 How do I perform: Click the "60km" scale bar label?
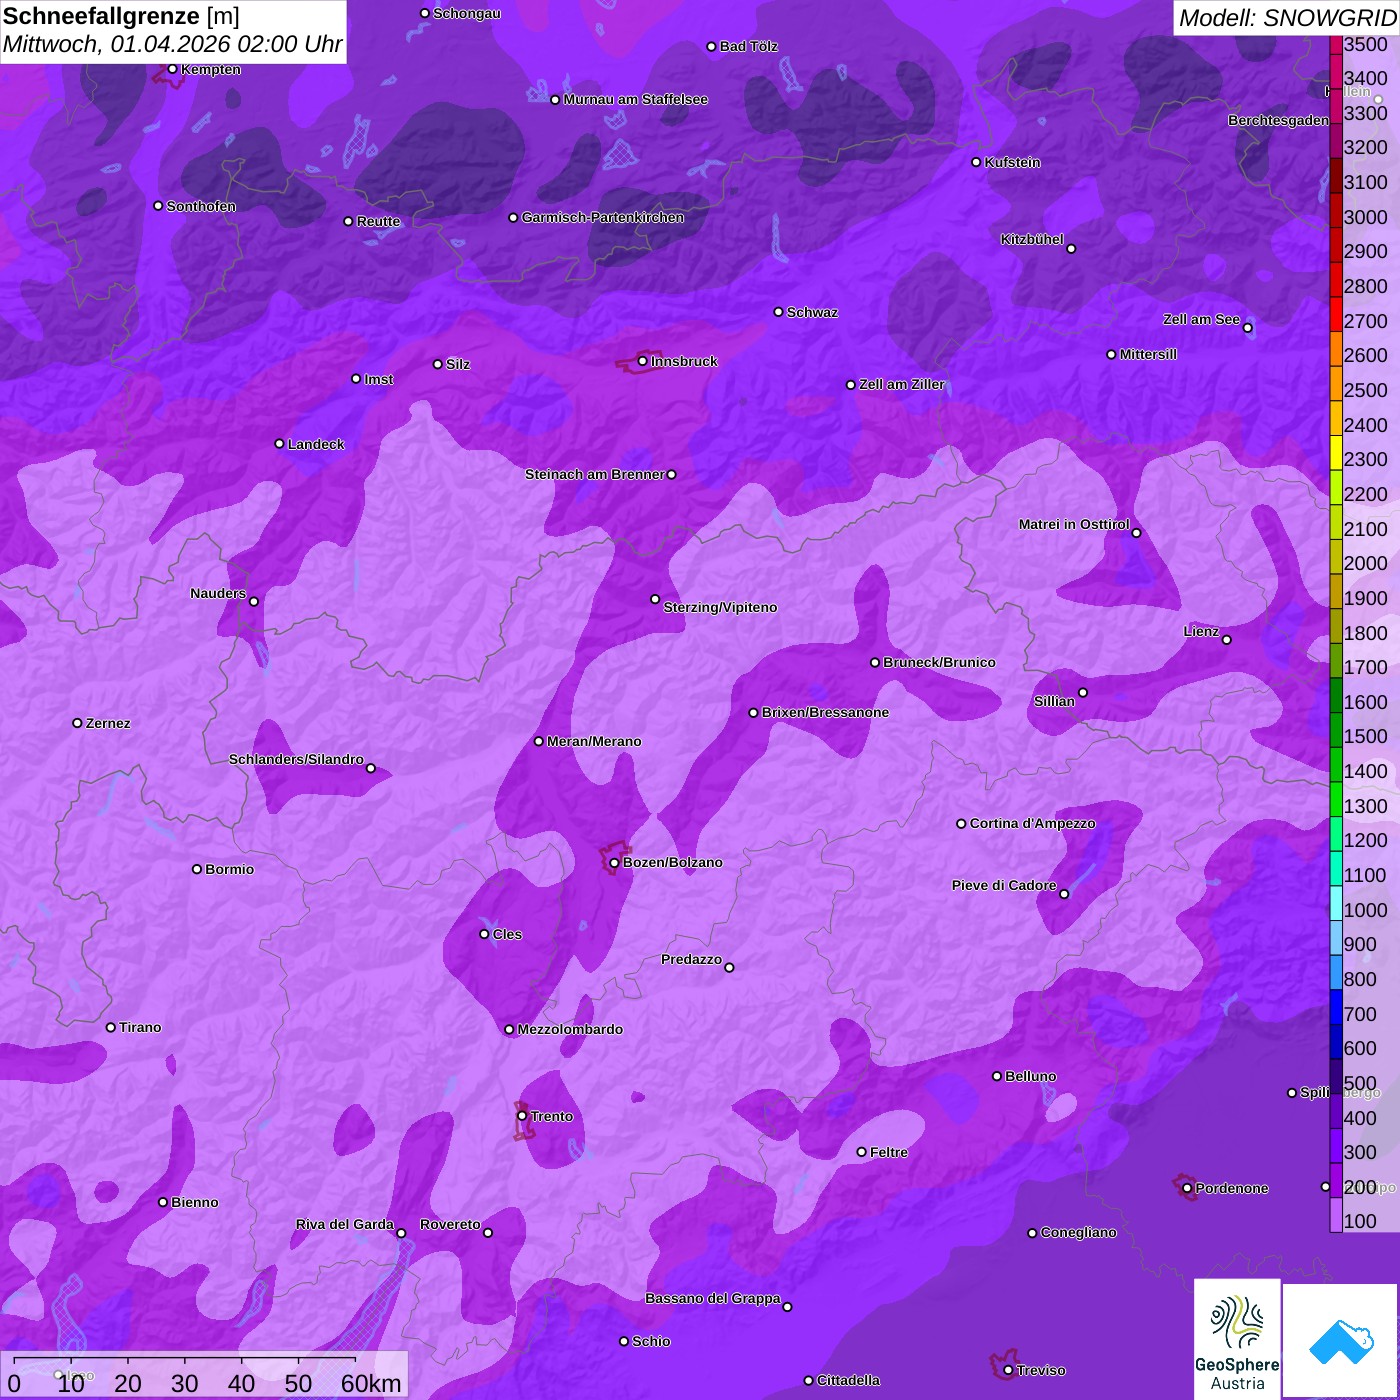pos(371,1383)
